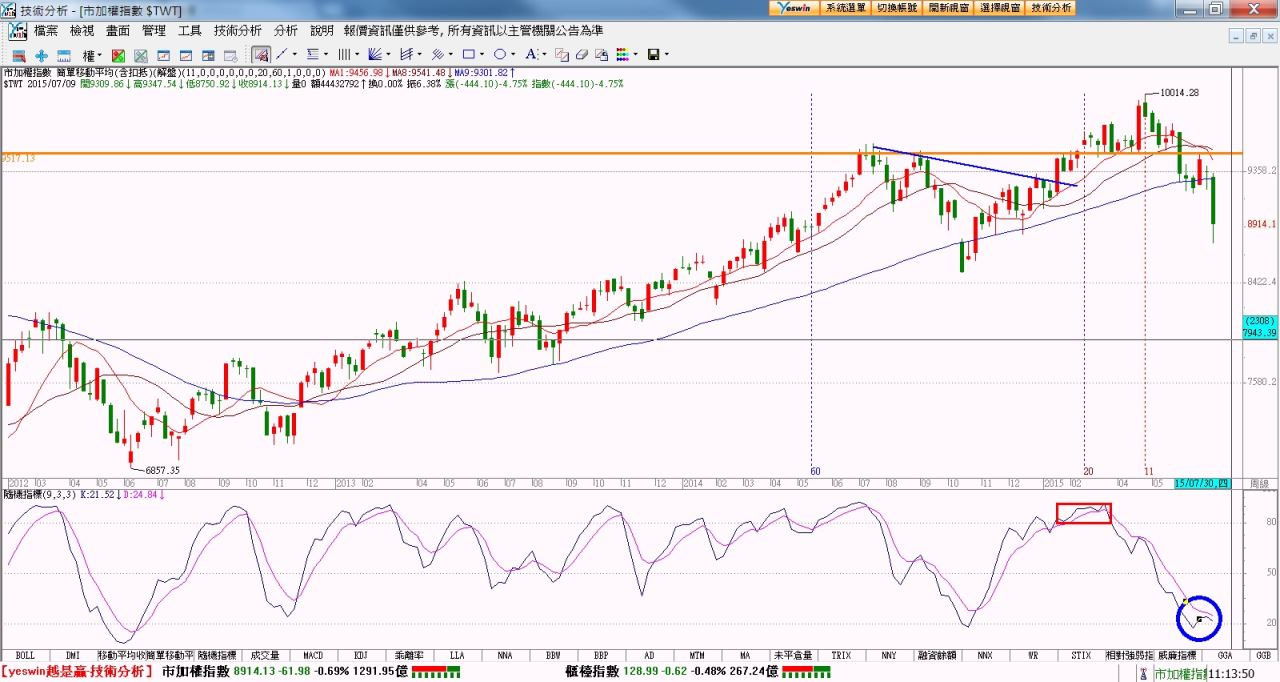
Task: Open the 技術分析 menu in menu bar
Action: (238, 31)
